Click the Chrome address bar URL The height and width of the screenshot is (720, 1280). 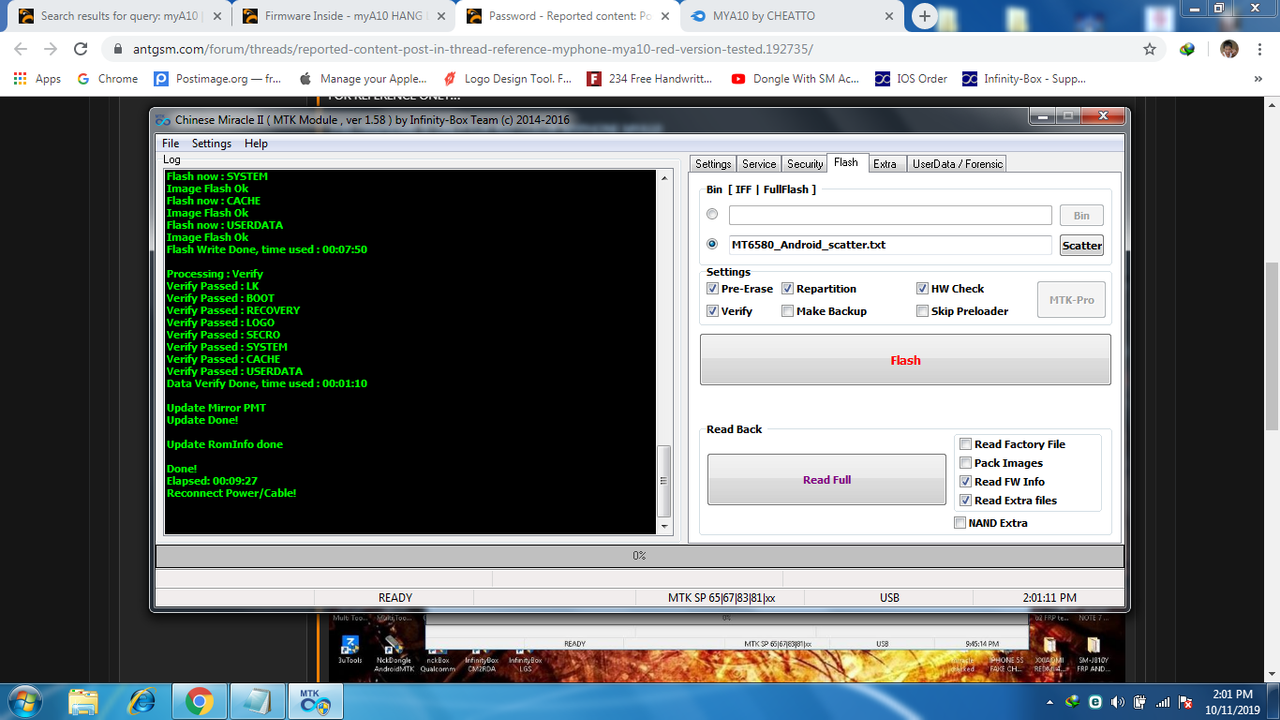(473, 49)
